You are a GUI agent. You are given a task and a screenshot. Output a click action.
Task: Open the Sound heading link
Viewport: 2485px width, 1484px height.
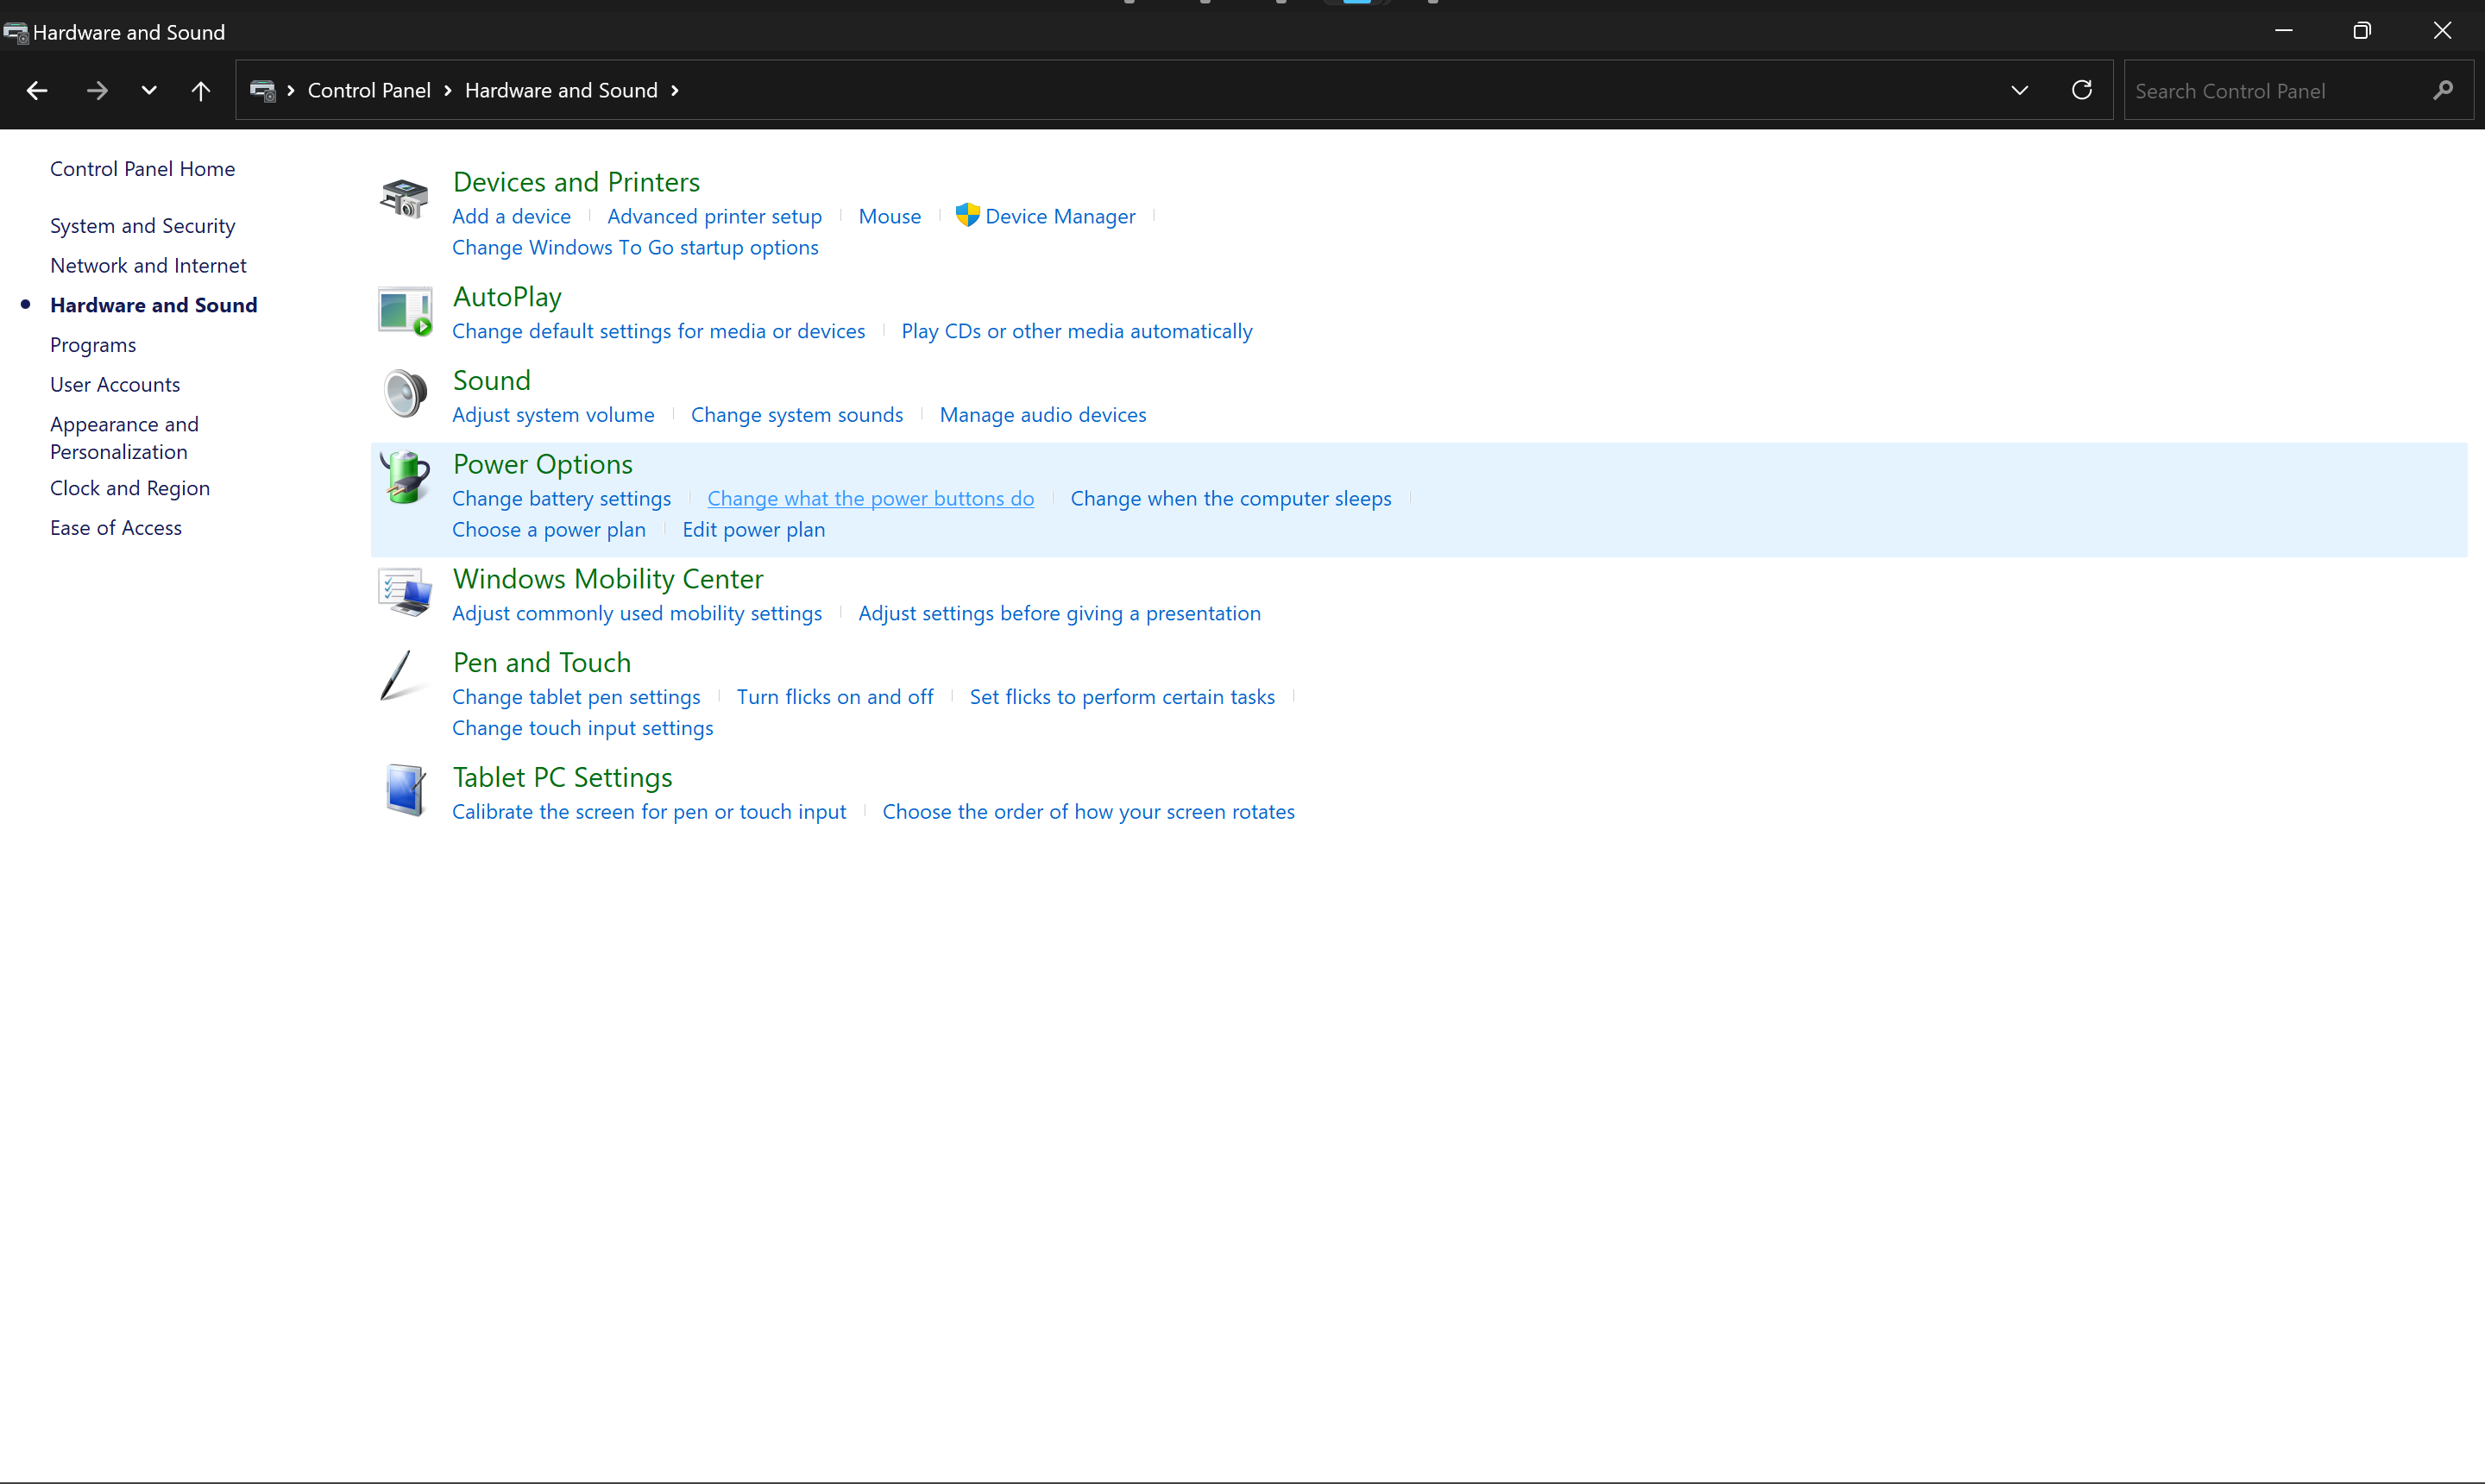point(491,381)
